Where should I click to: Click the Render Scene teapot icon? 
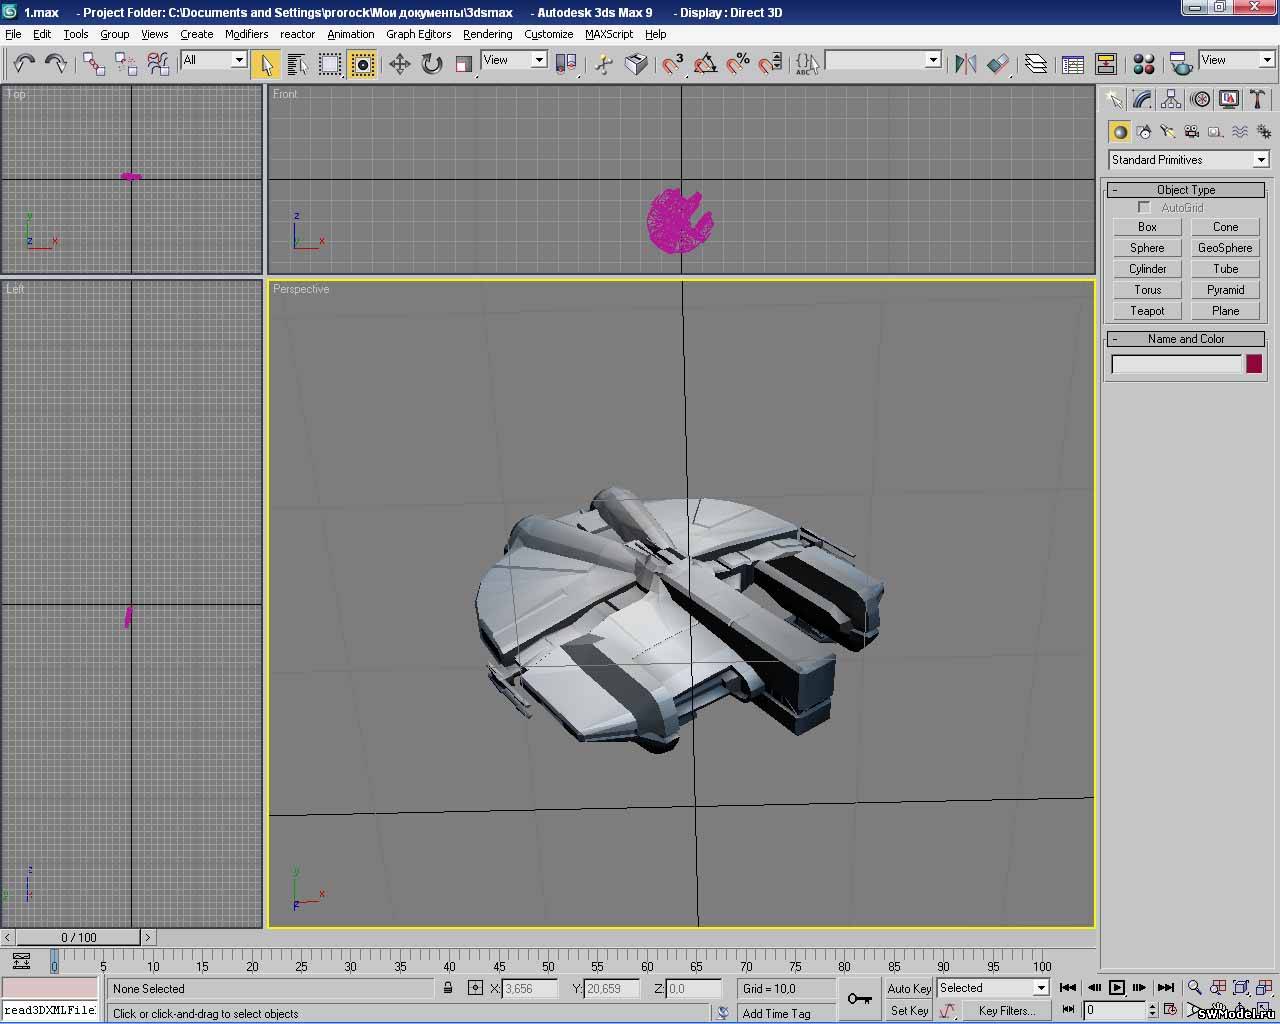pyautogui.click(x=1181, y=64)
